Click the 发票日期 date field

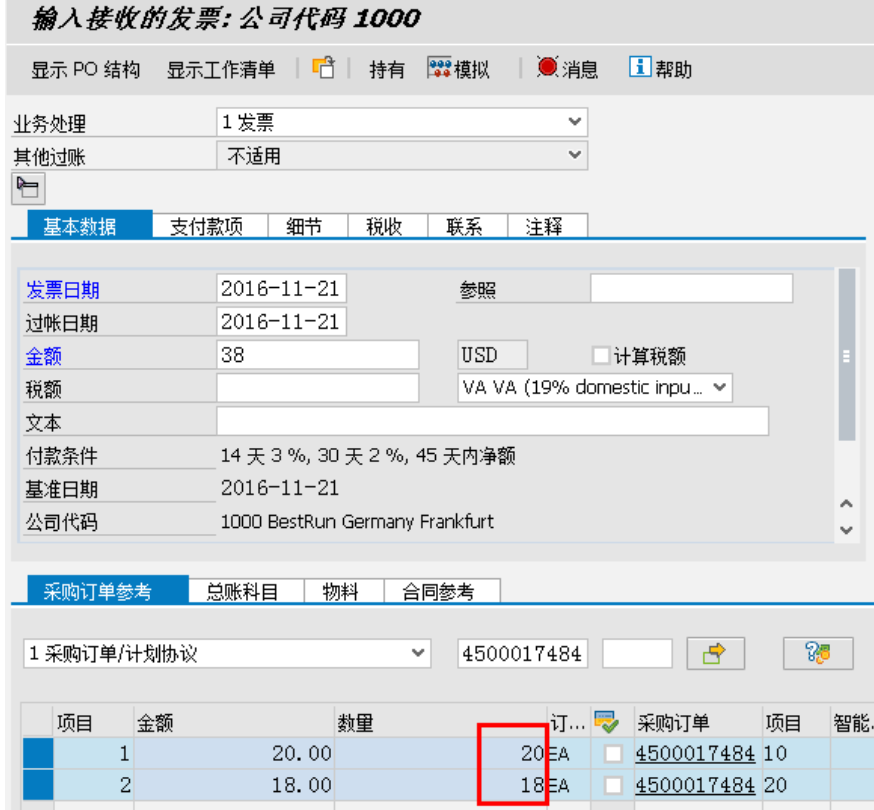pos(281,288)
